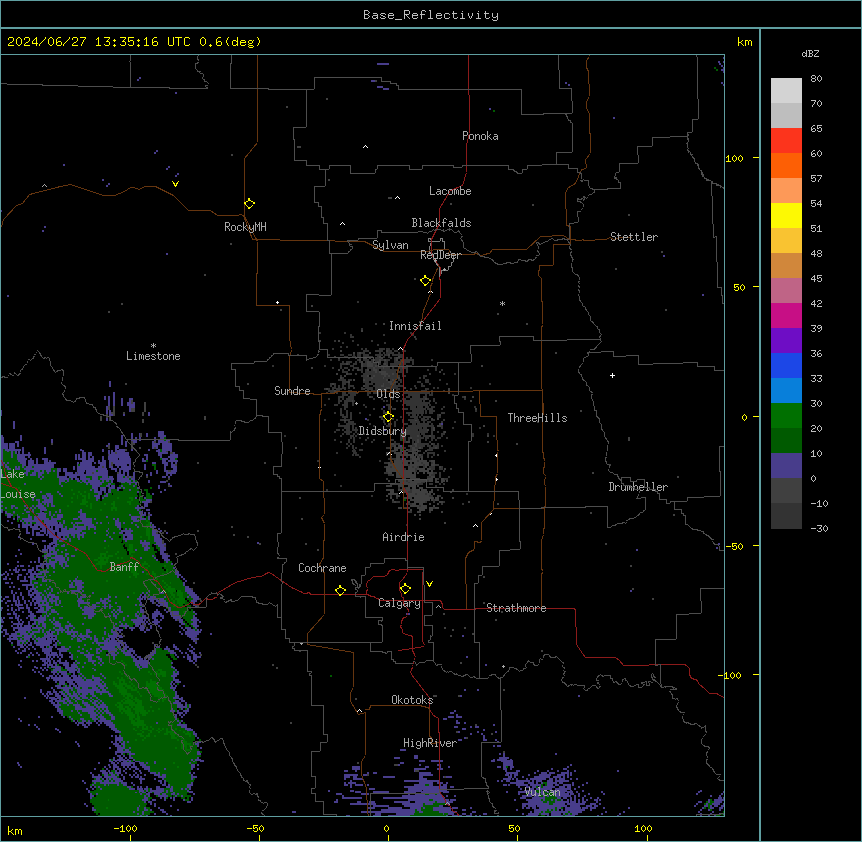The height and width of the screenshot is (842, 862).
Task: Click the Sylvan label
Action: pyautogui.click(x=390, y=245)
